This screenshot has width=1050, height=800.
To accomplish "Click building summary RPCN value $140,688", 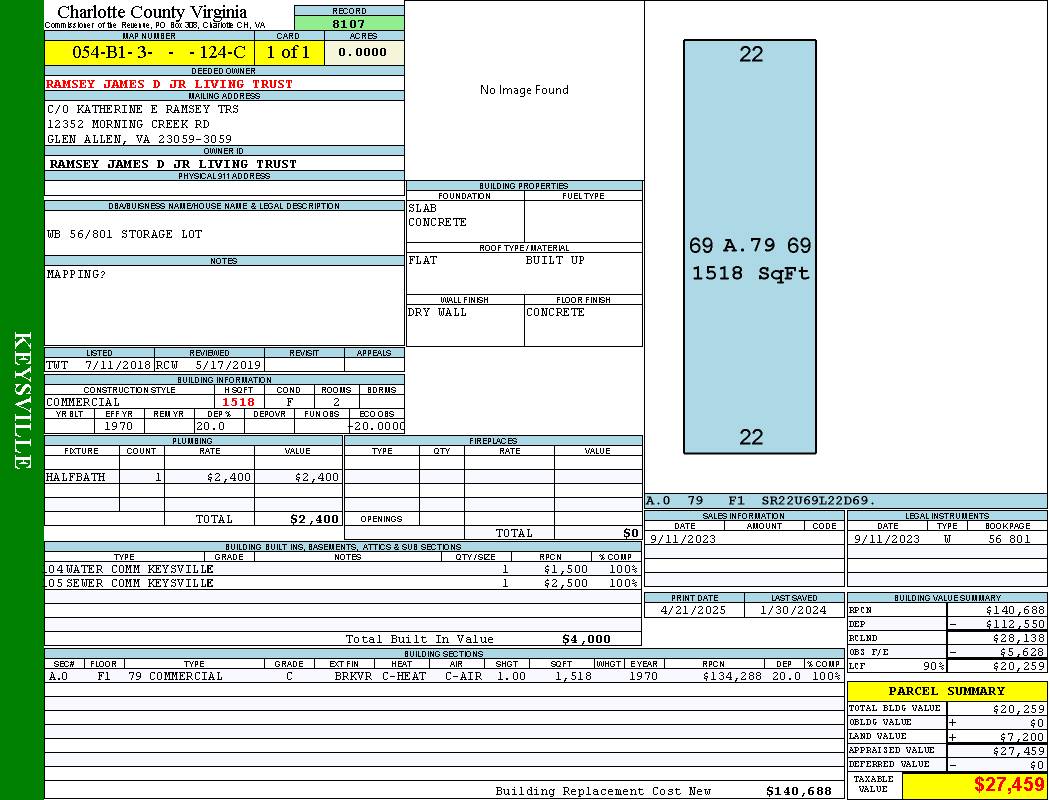I will pos(1015,610).
